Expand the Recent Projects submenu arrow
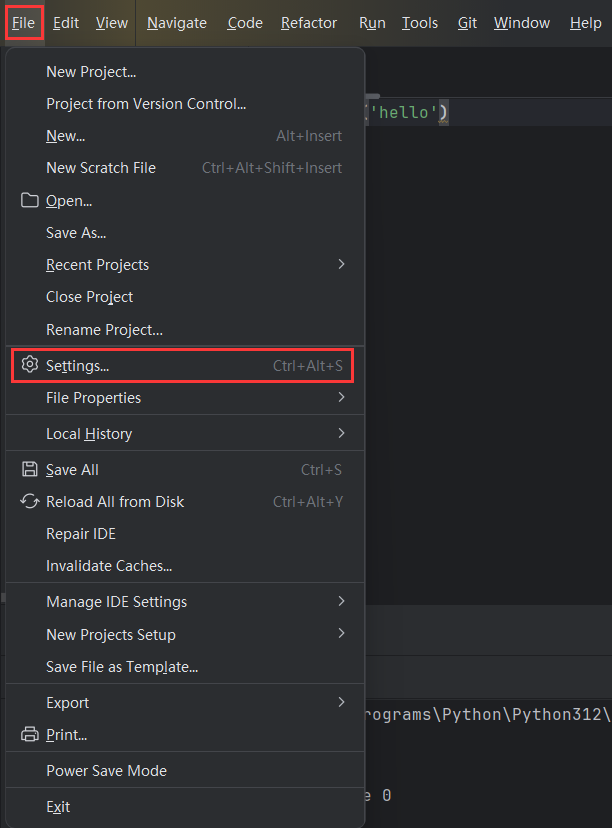Screen dimensions: 612x828 (x=341, y=265)
